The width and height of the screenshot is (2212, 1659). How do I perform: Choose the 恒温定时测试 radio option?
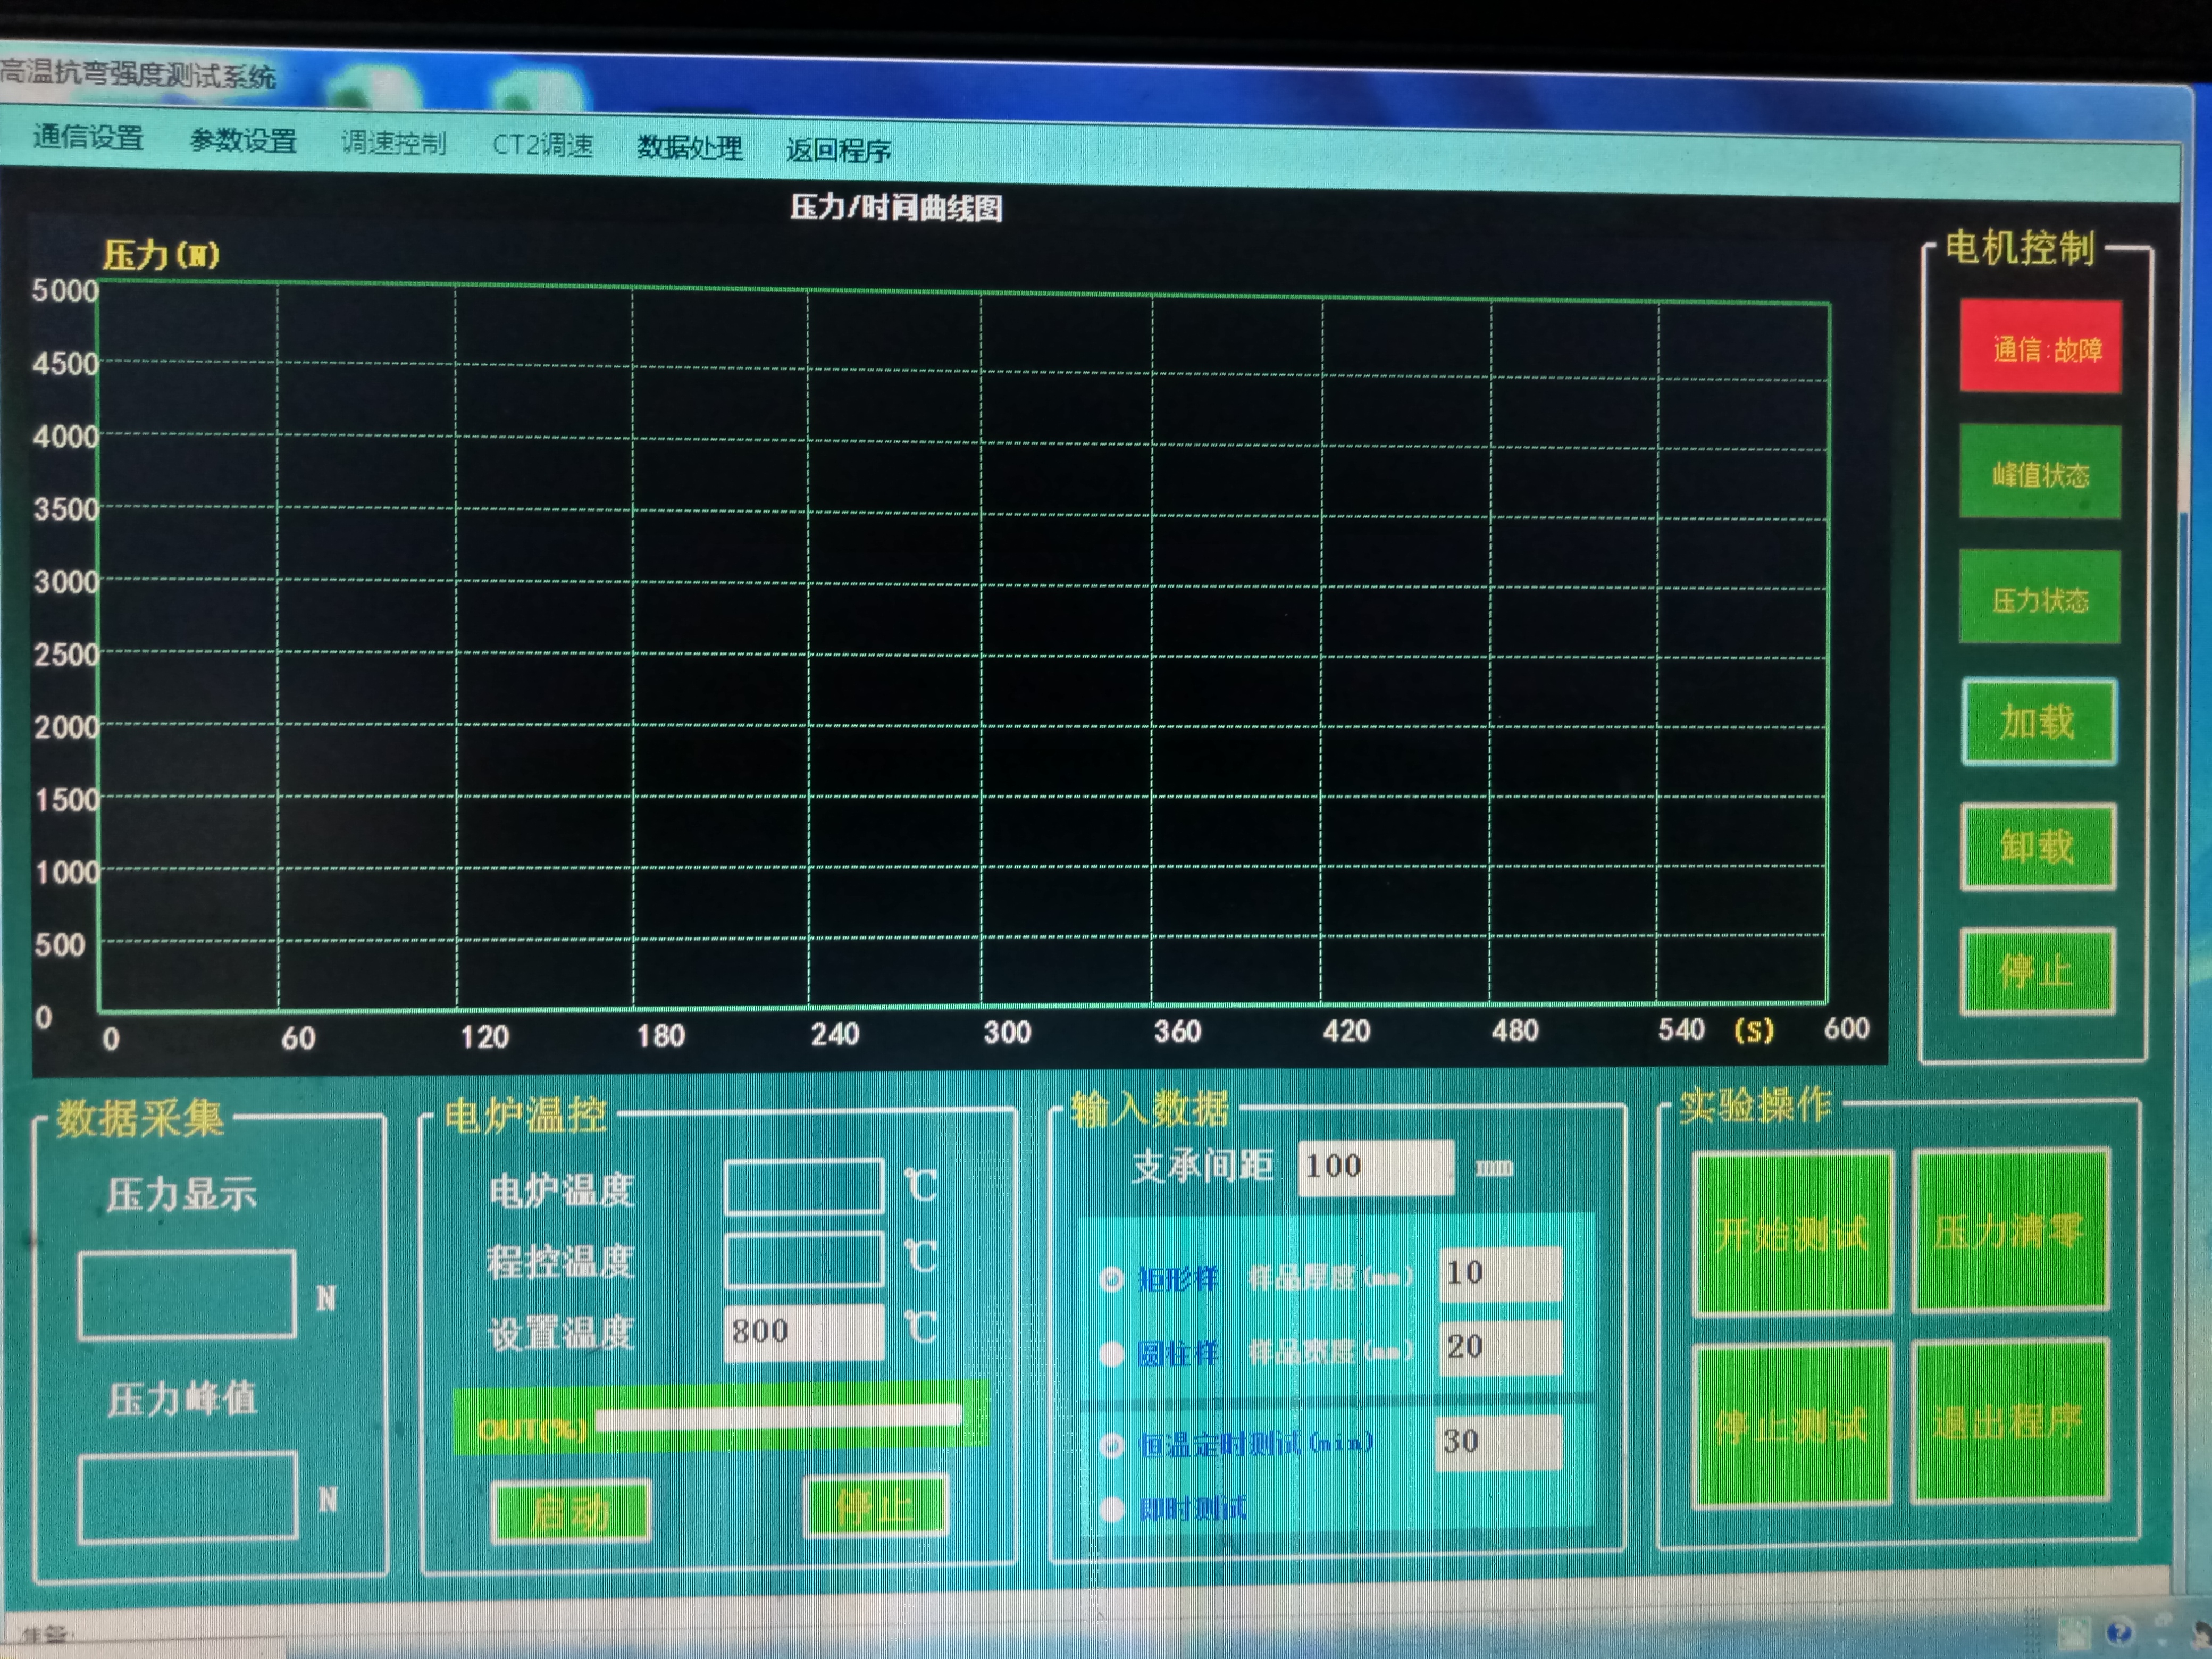click(1111, 1445)
